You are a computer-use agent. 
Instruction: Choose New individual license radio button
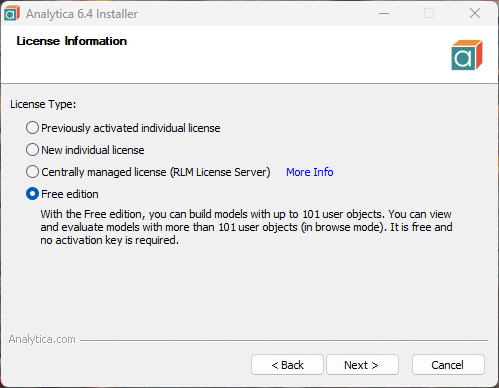(32, 150)
